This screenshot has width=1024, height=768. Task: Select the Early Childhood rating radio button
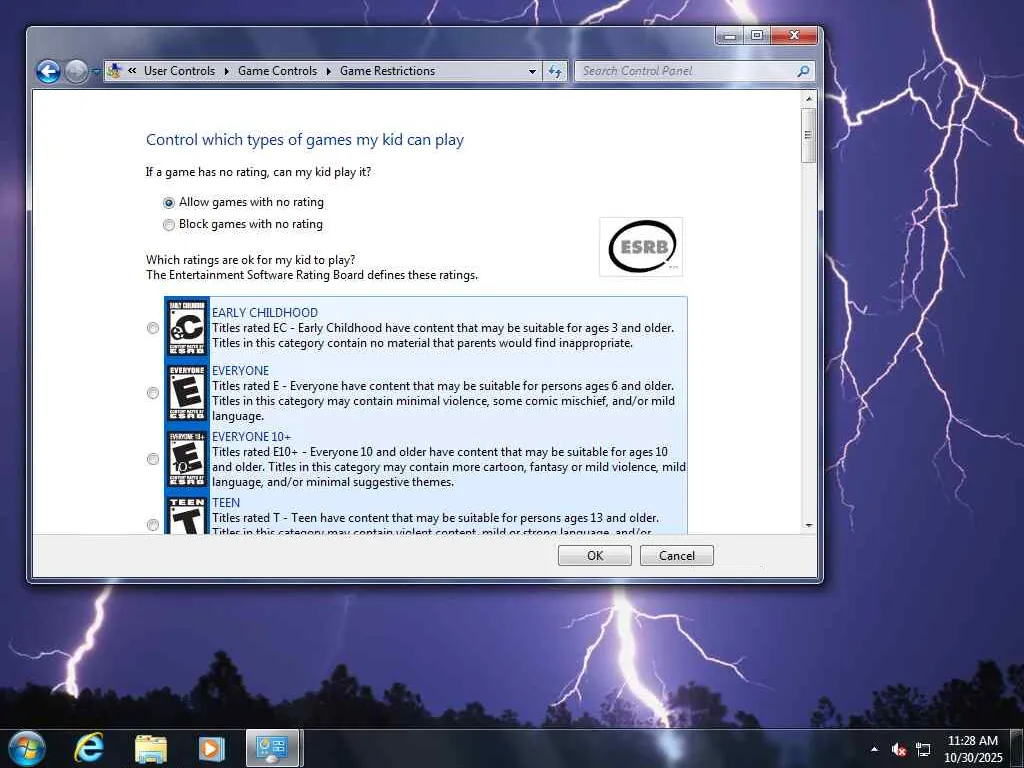153,328
